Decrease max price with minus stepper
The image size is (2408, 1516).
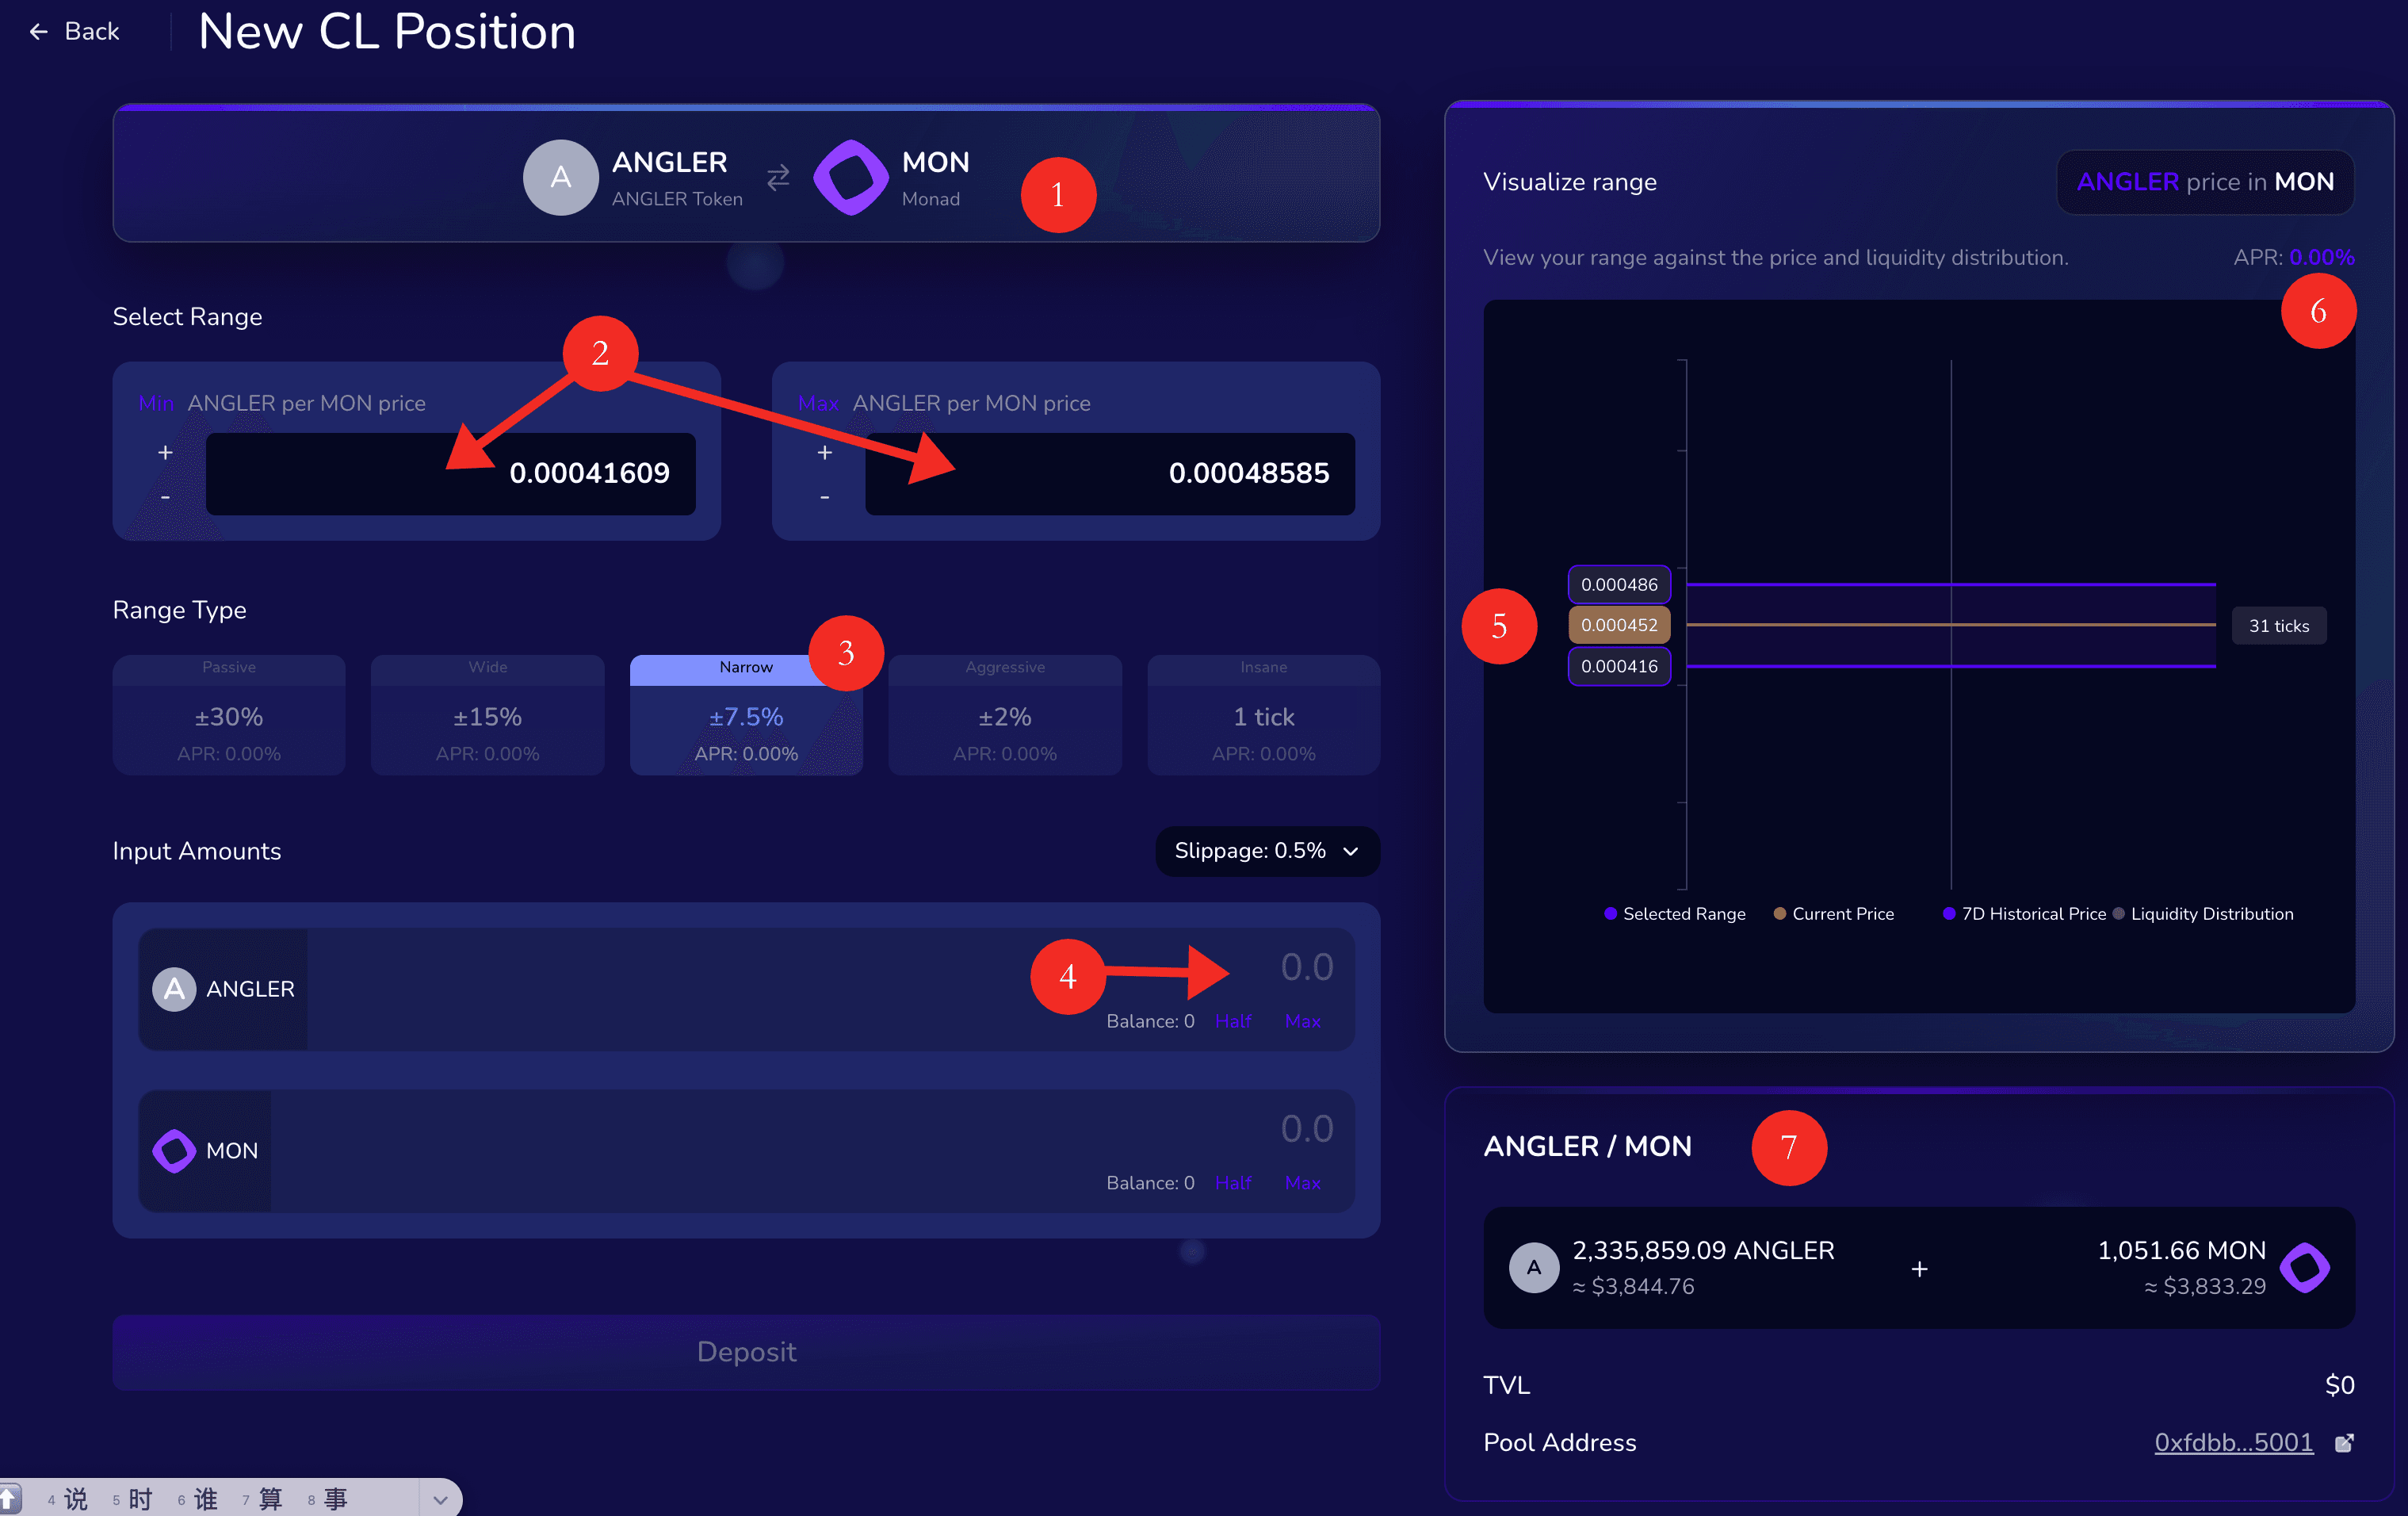pyautogui.click(x=824, y=497)
